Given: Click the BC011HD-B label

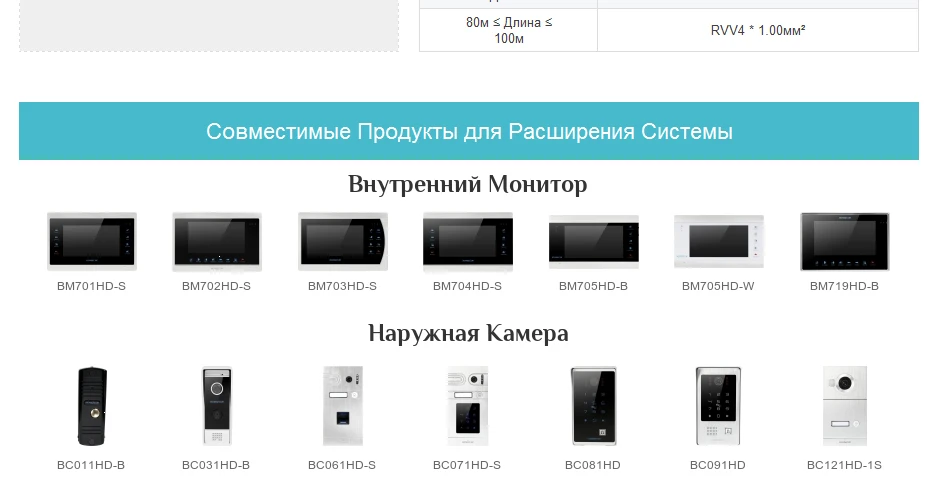Looking at the screenshot, I should 91,465.
